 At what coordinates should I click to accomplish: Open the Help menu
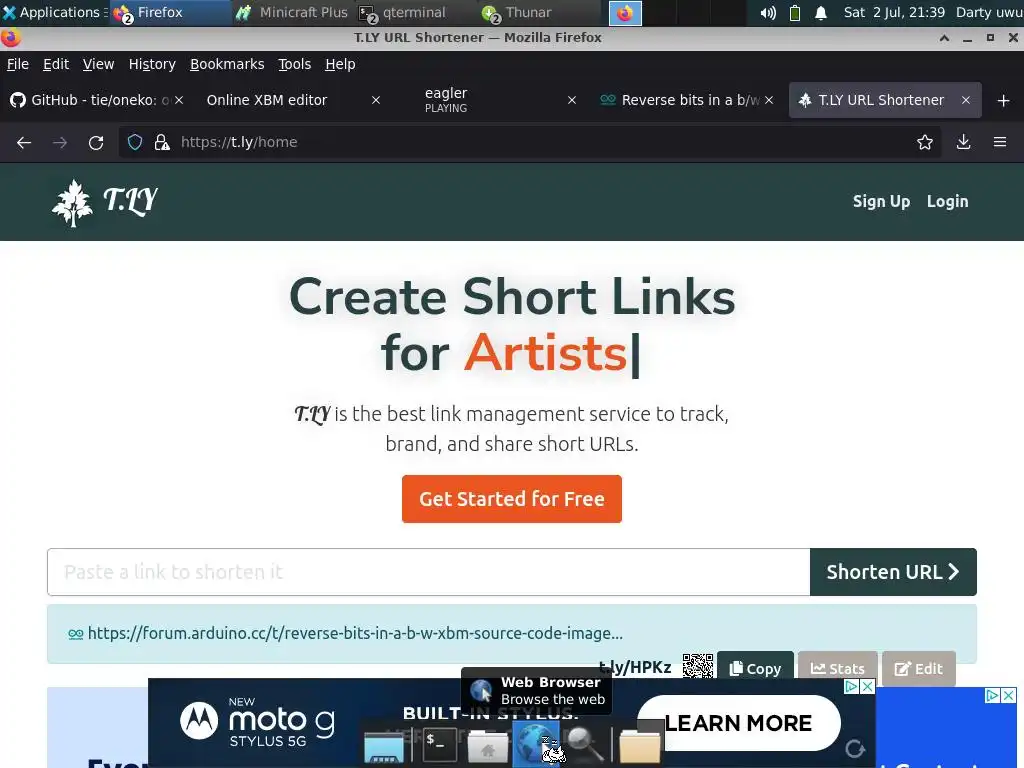coord(340,64)
